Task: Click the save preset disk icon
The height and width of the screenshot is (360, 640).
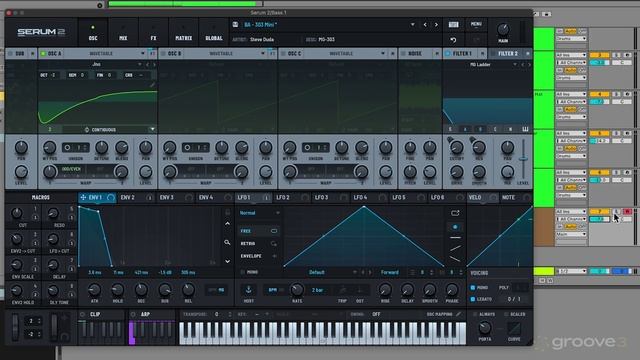Action: (236, 24)
